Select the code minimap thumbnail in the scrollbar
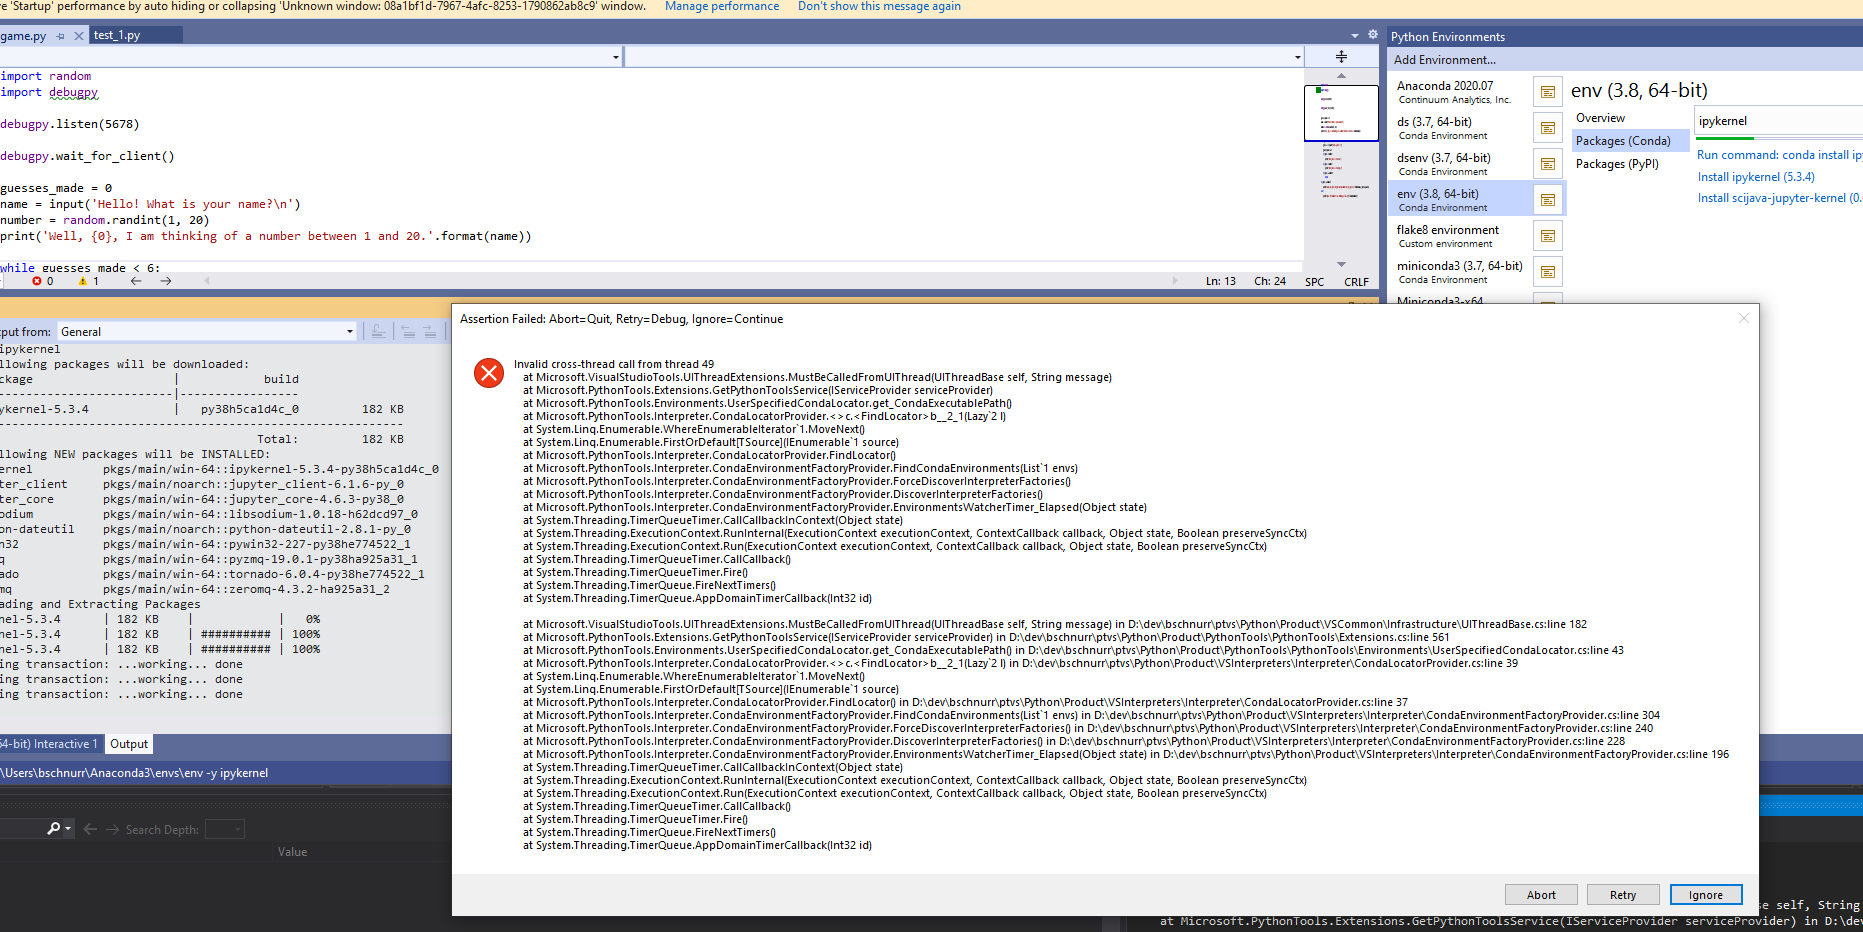 tap(1341, 112)
